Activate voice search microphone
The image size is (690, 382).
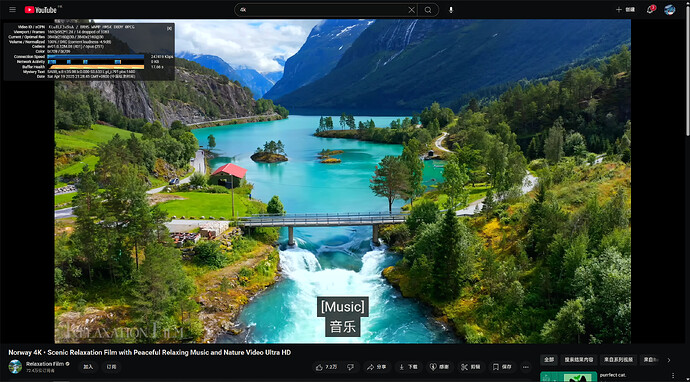[x=451, y=10]
